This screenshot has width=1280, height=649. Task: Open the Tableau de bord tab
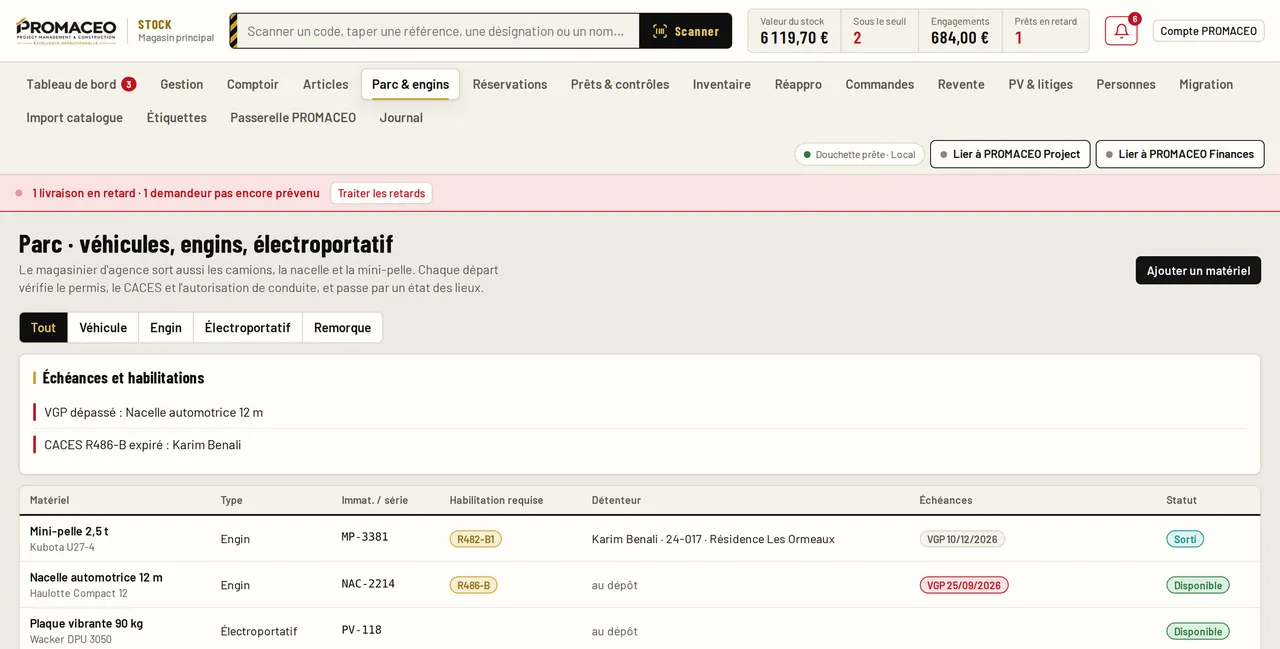pyautogui.click(x=81, y=84)
